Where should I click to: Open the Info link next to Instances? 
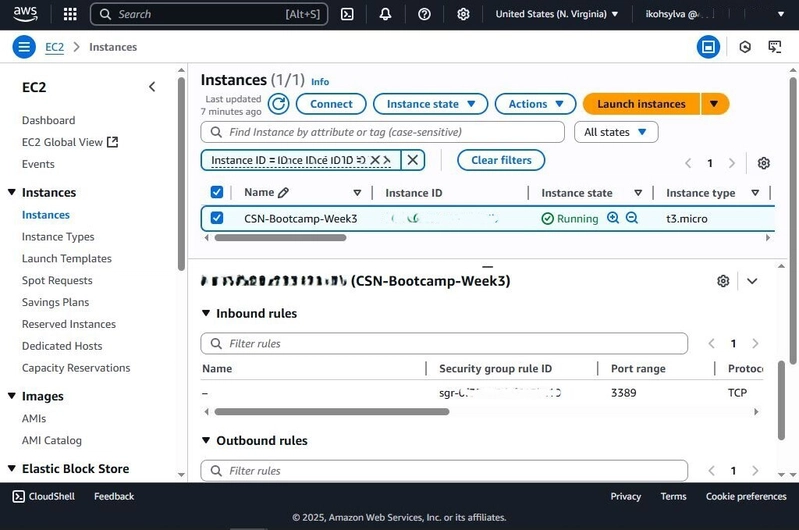coord(320,82)
